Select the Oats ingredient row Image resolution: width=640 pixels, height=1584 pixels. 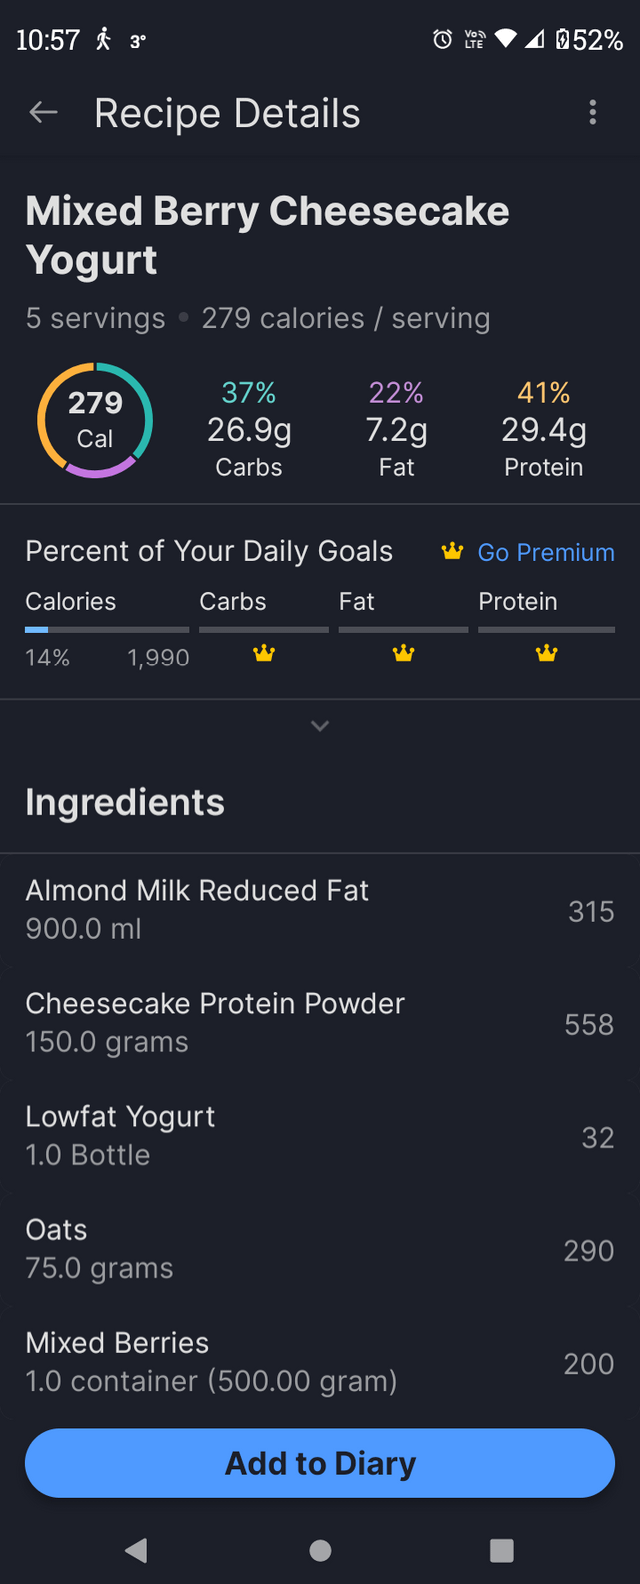[x=320, y=1249]
